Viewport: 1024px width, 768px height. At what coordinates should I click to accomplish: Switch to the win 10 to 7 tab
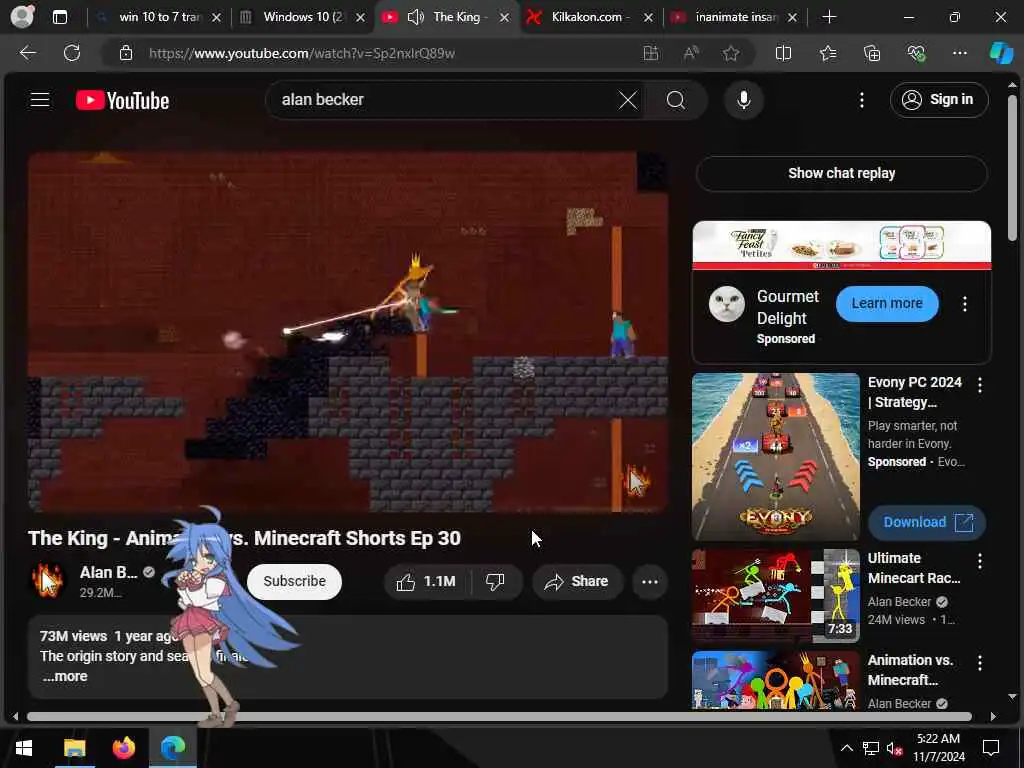pos(157,17)
